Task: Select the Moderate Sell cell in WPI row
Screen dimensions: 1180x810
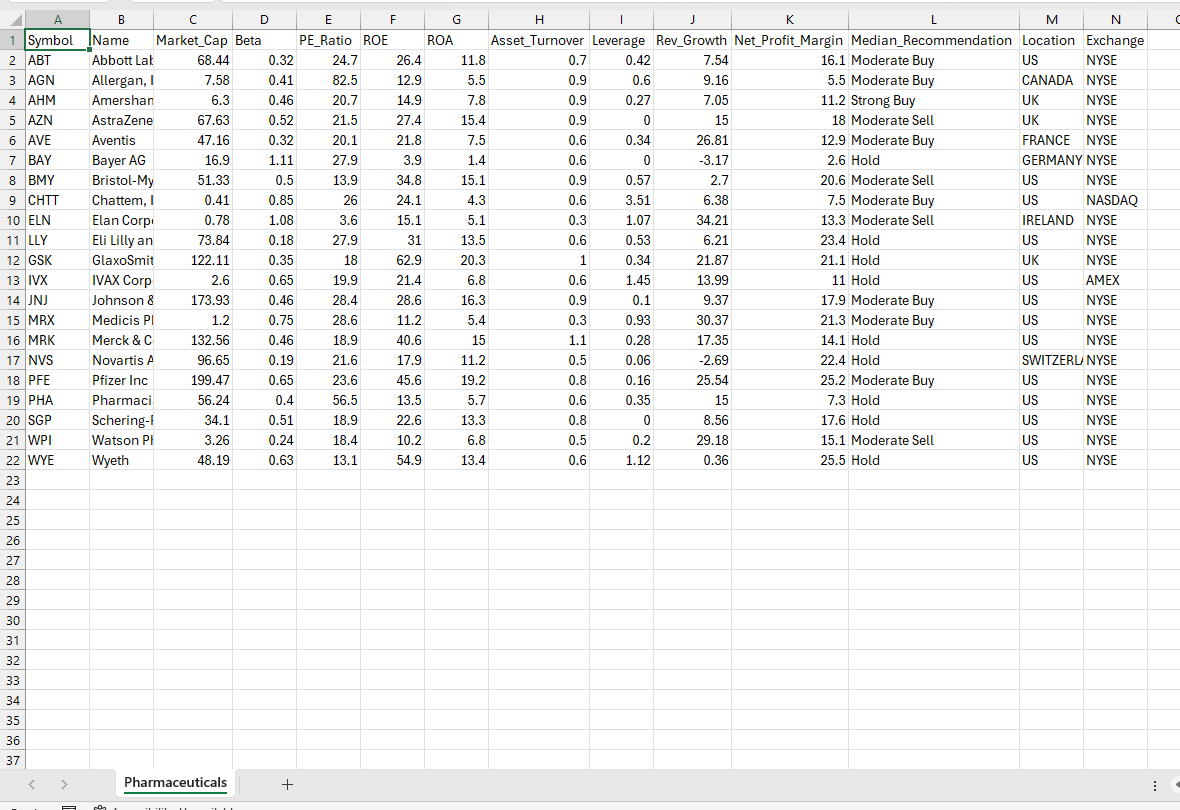Action: point(933,440)
